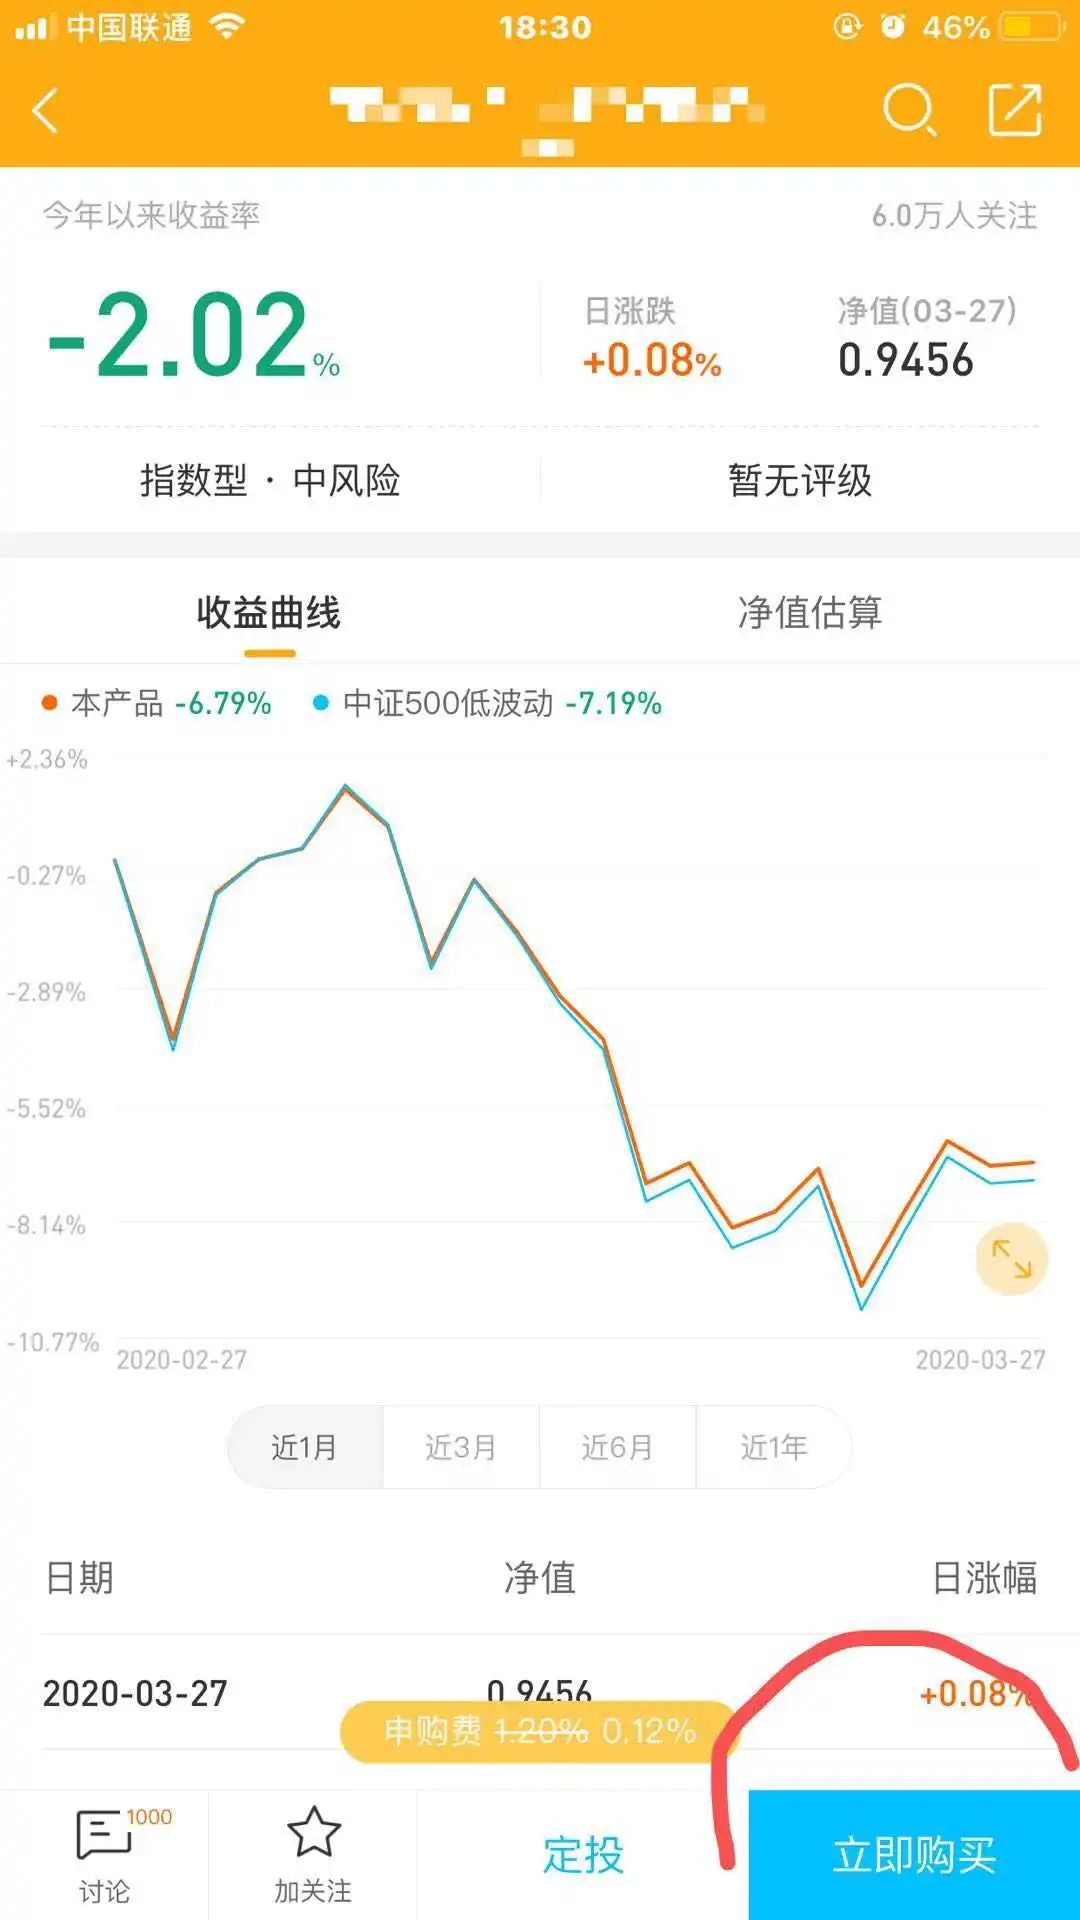Open search with magnifier icon
The width and height of the screenshot is (1080, 1920).
pos(909,110)
